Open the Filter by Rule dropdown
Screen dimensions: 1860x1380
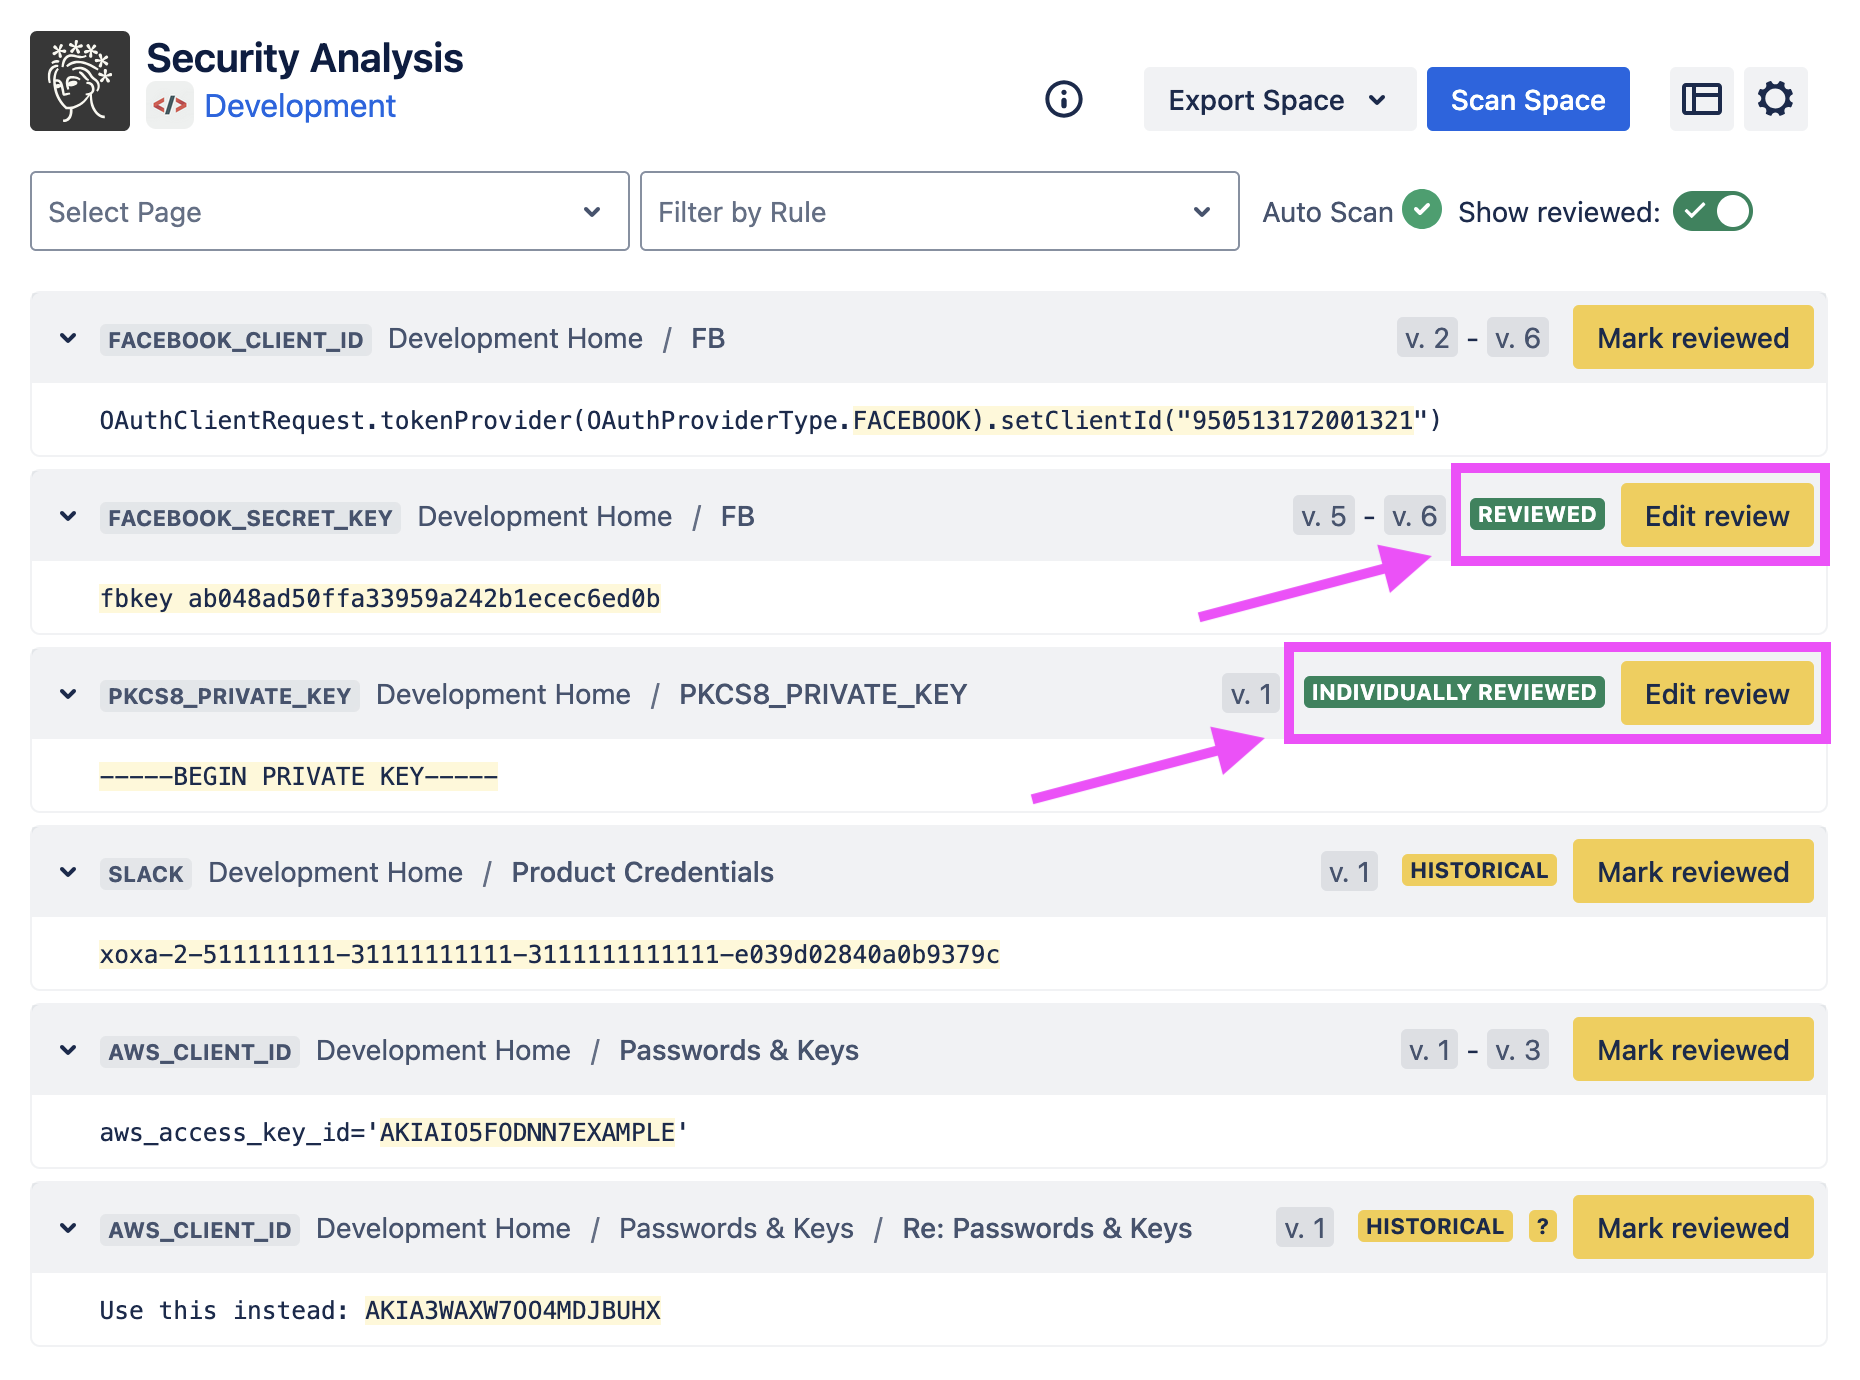(939, 211)
